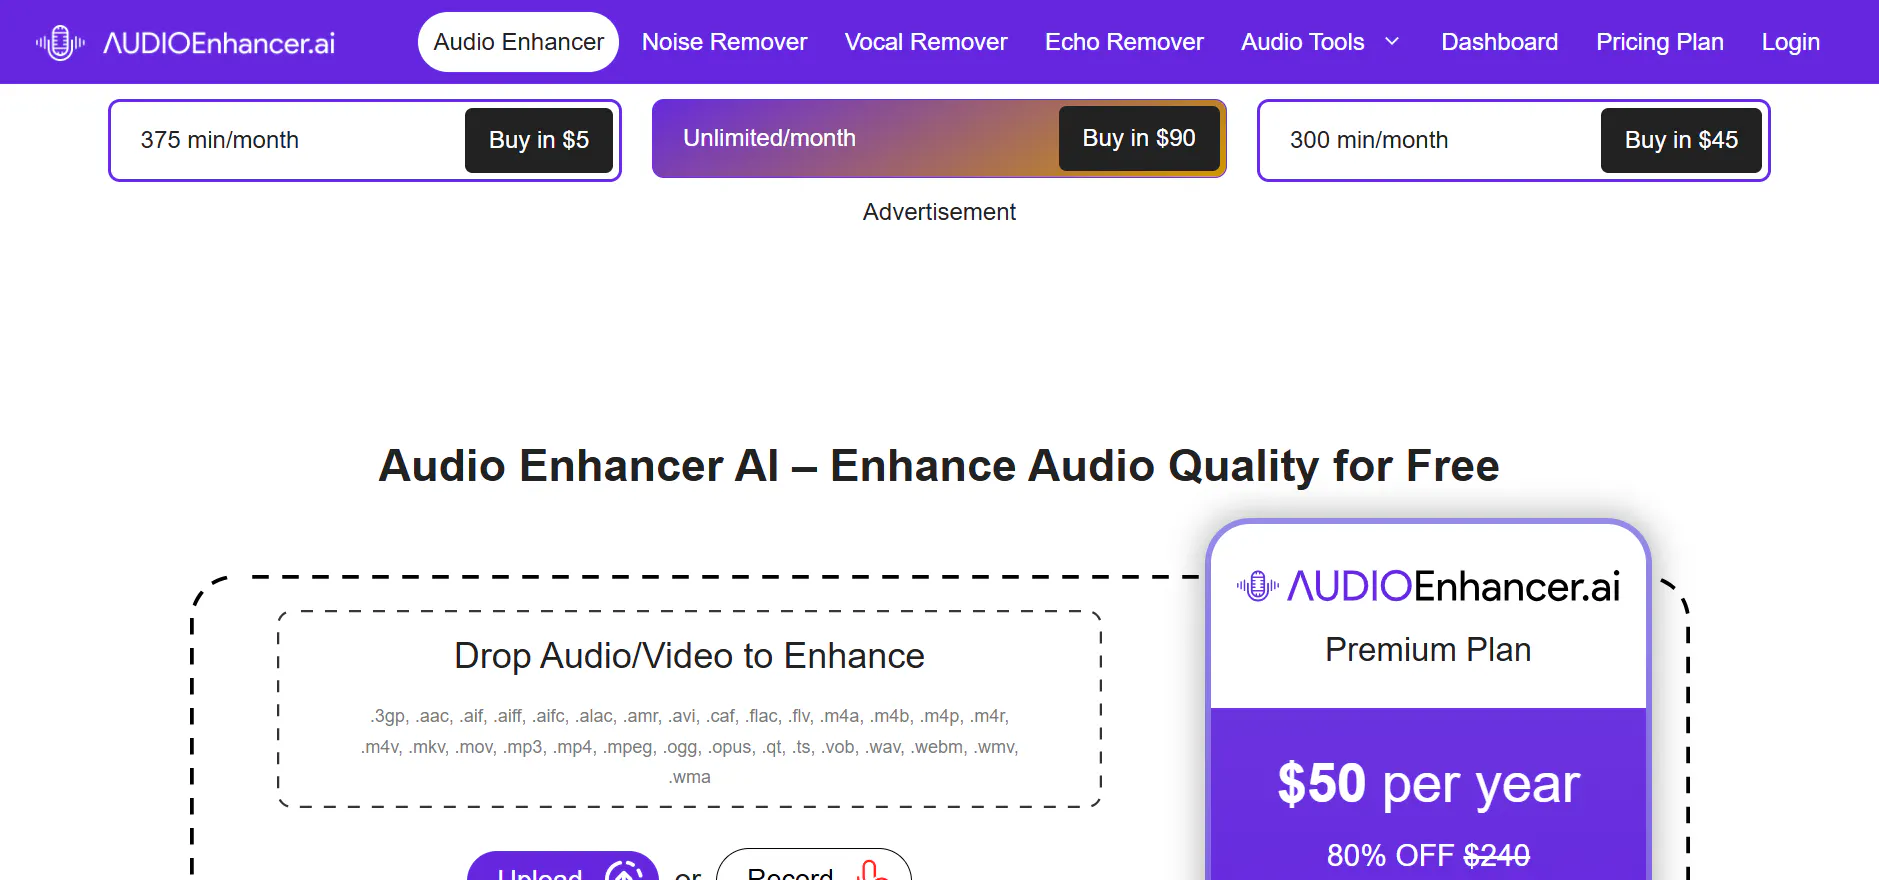Screen dimensions: 1879x880
Task: Click the supported file formats list text
Action: click(x=689, y=746)
